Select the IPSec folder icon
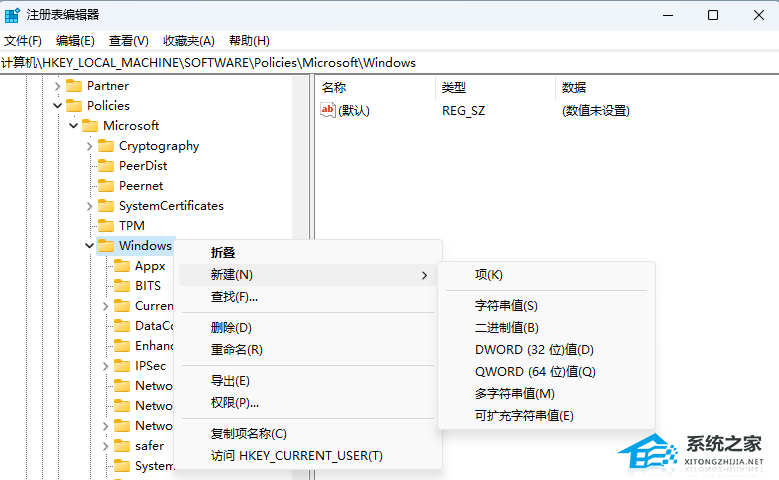The width and height of the screenshot is (779, 480). [x=122, y=366]
